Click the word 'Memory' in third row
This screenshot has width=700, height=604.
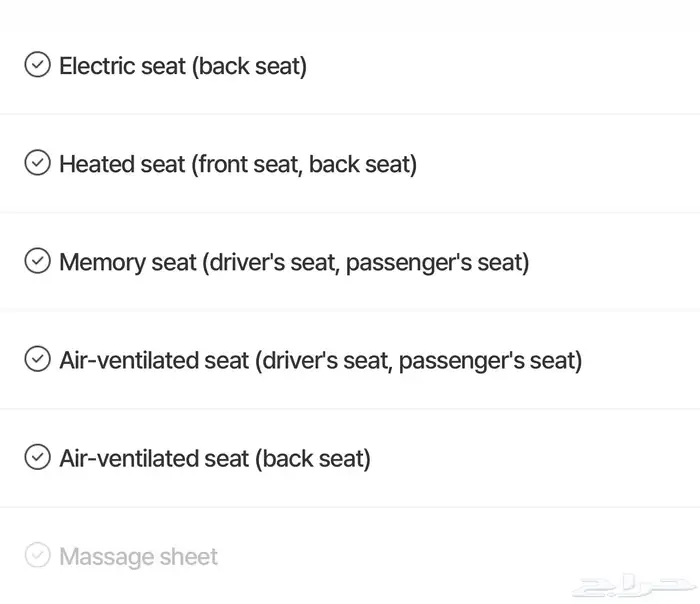102,263
